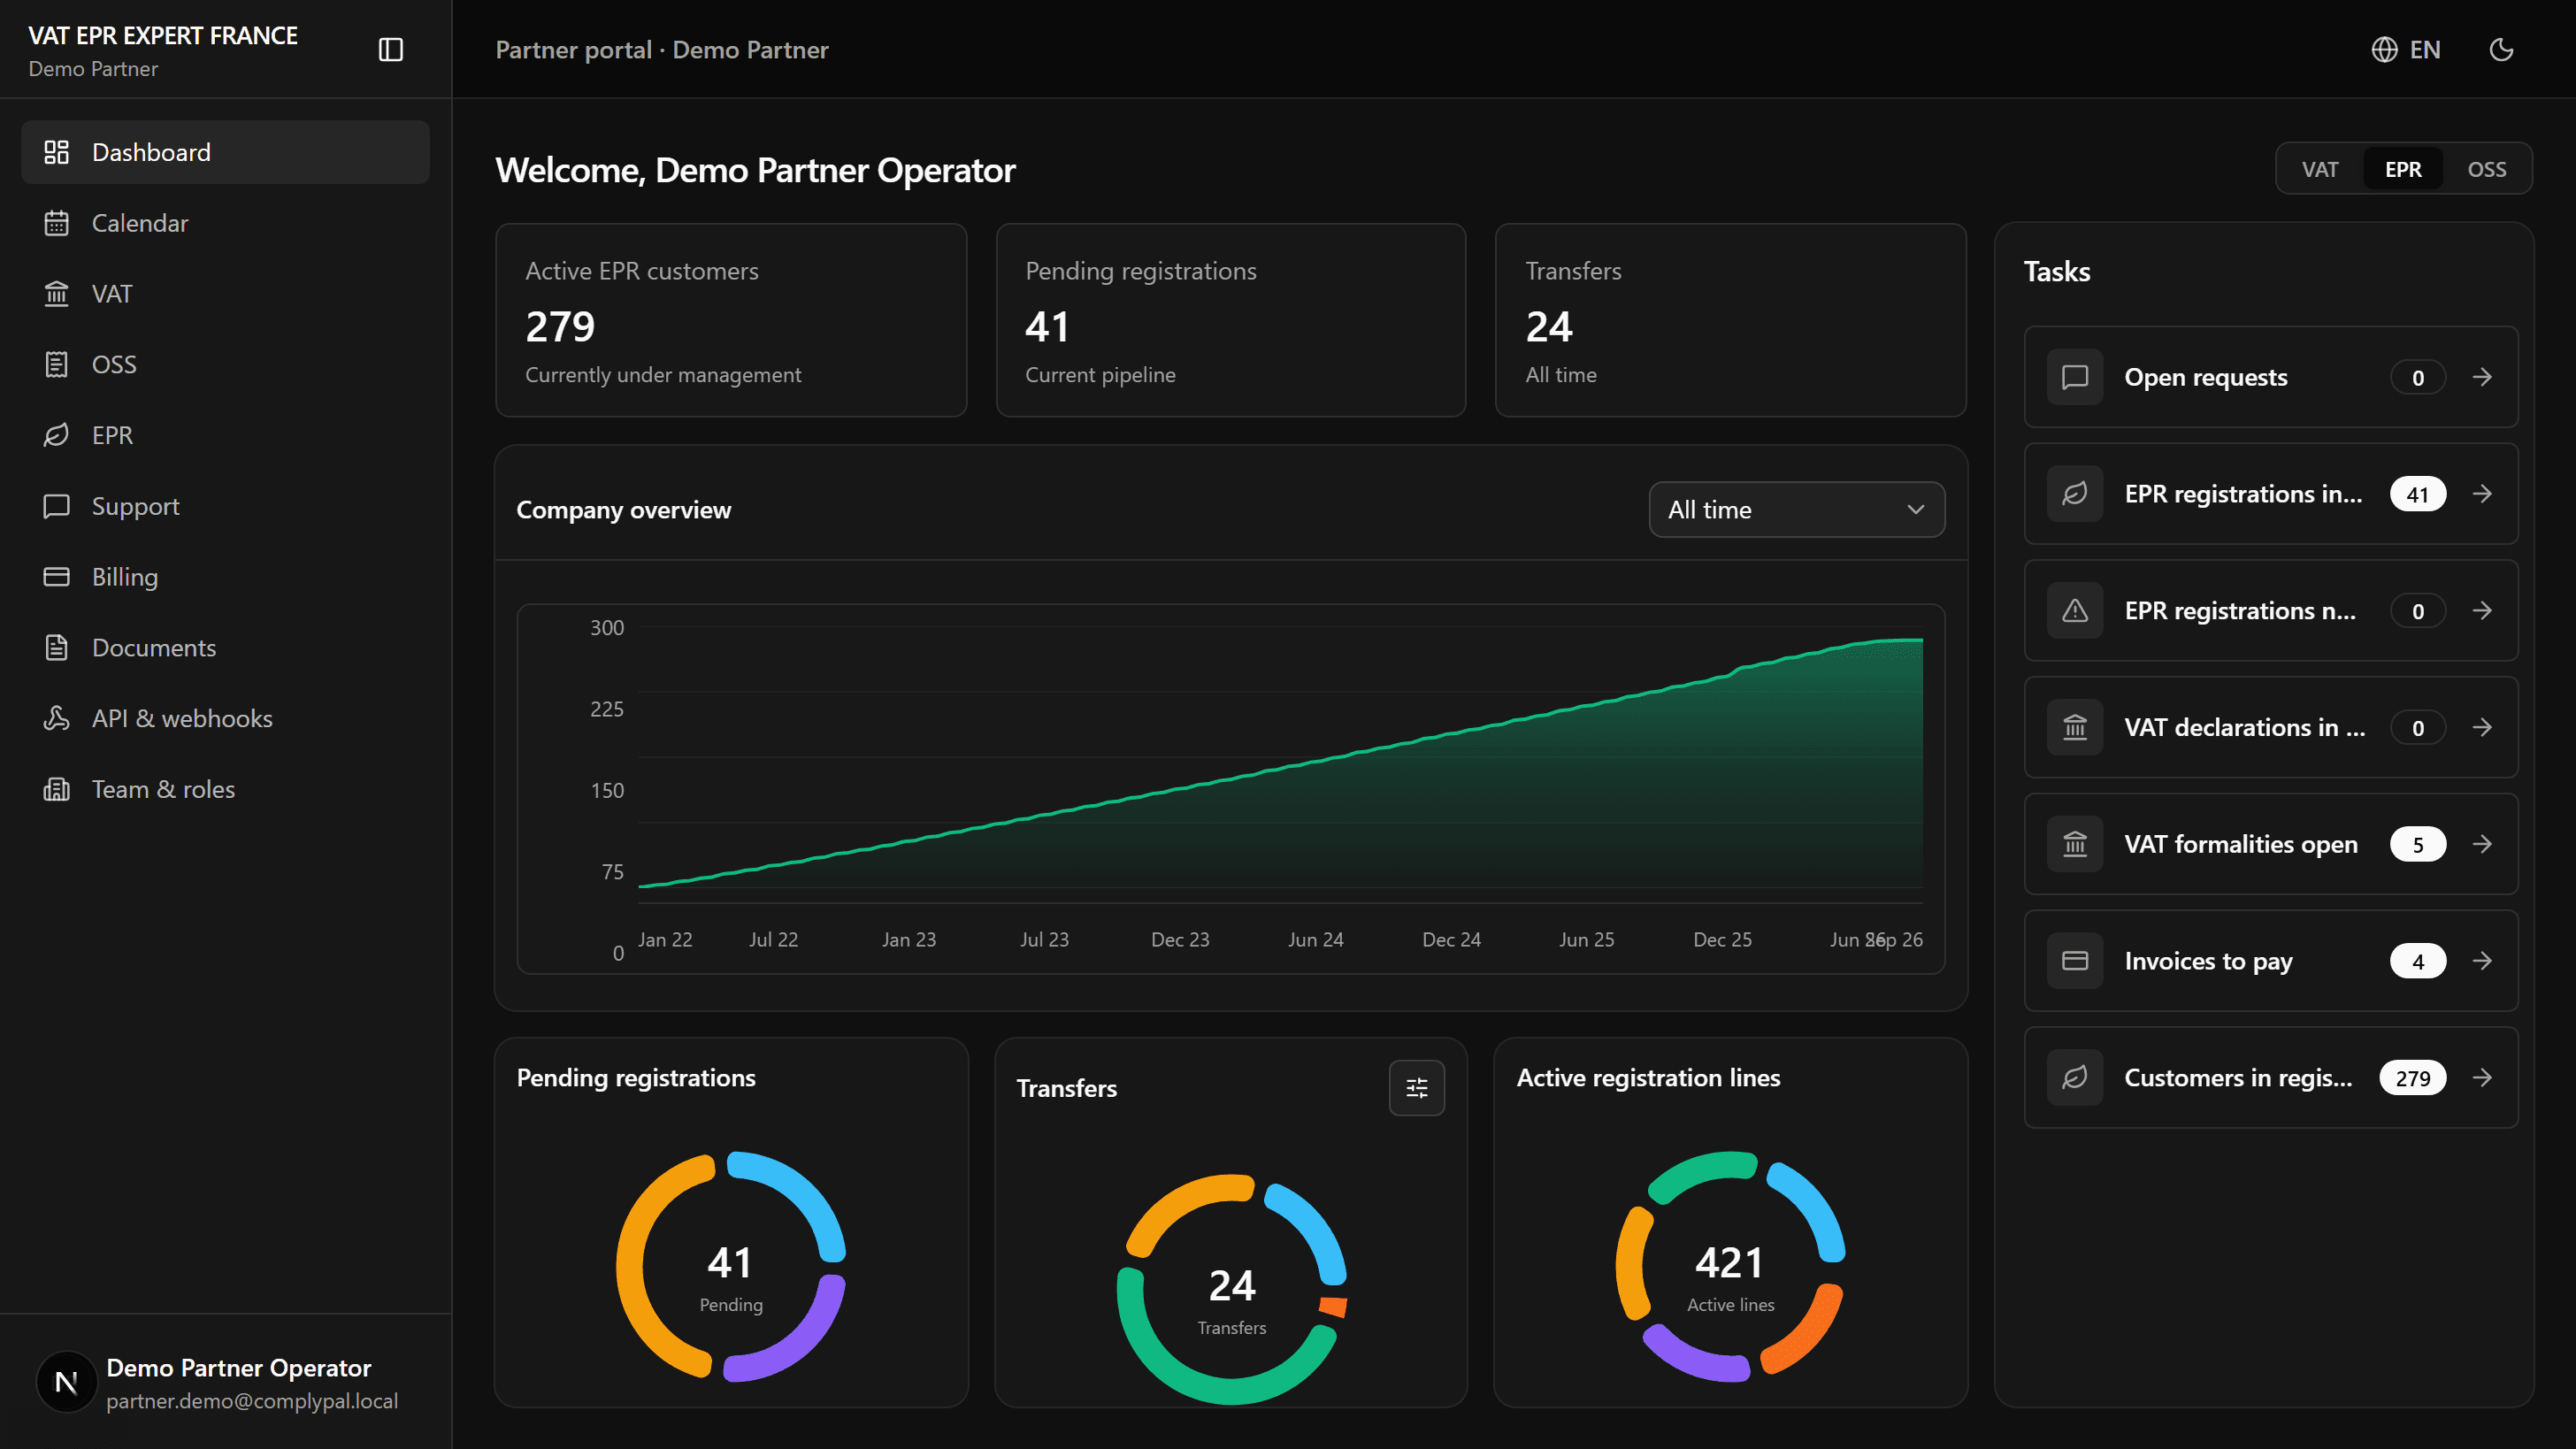Open the EN language selector
2576x1449 pixels.
2406,49
